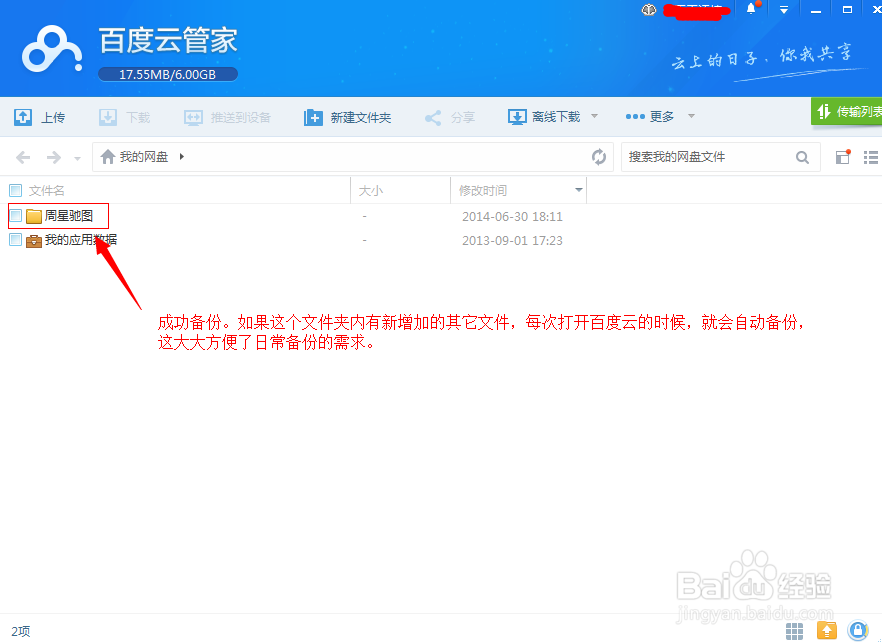This screenshot has width=882, height=644.
Task: Click the user avatar icon in title bar
Action: (x=649, y=10)
